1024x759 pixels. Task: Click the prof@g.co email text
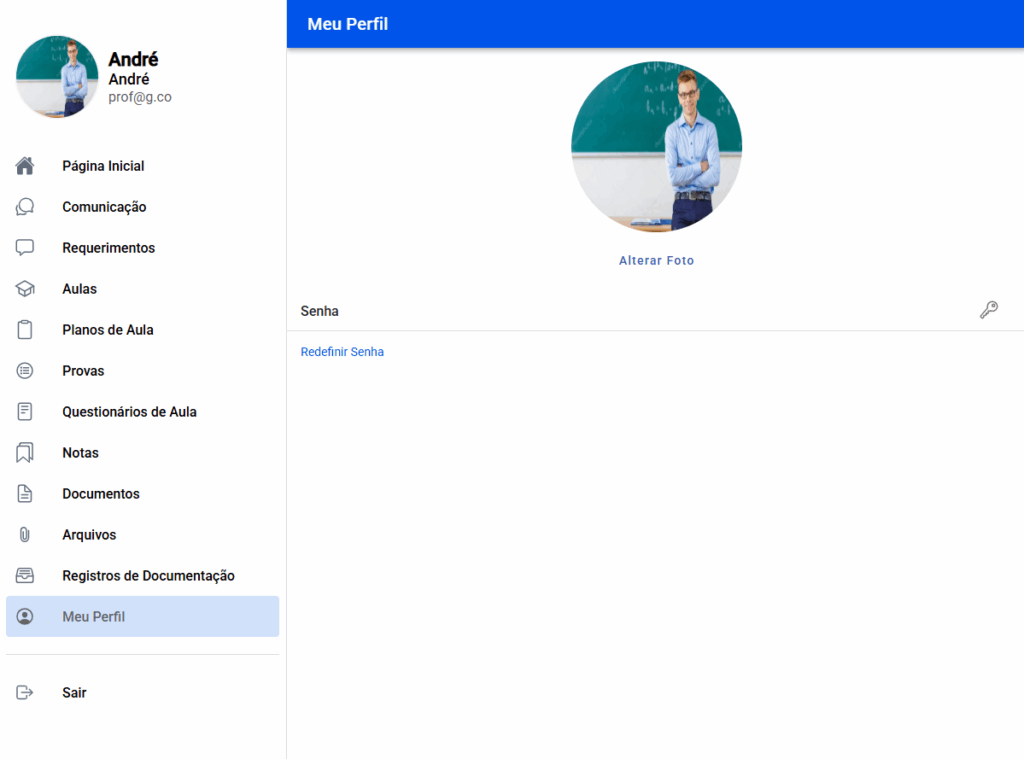(x=140, y=97)
